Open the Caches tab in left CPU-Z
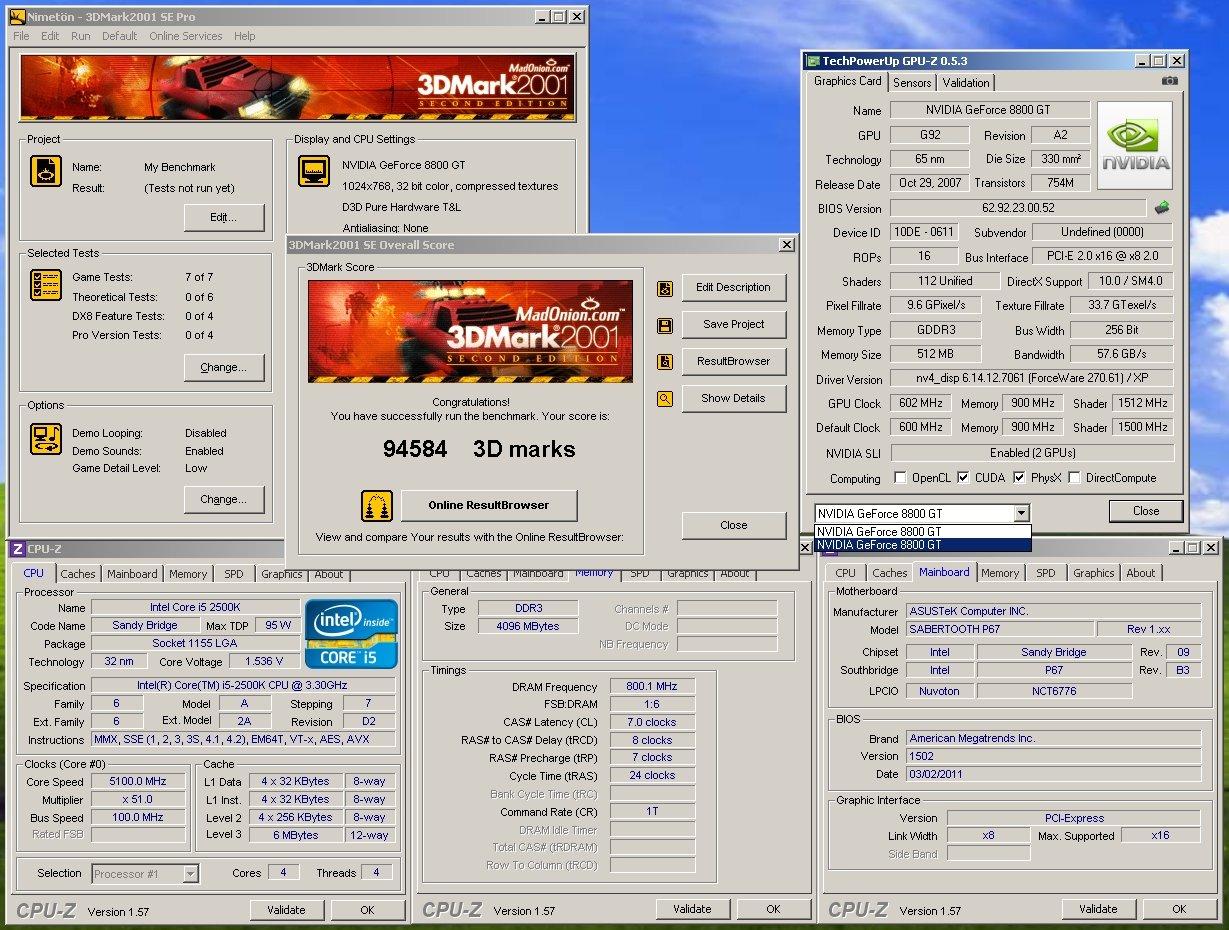The height and width of the screenshot is (930, 1229). [78, 574]
